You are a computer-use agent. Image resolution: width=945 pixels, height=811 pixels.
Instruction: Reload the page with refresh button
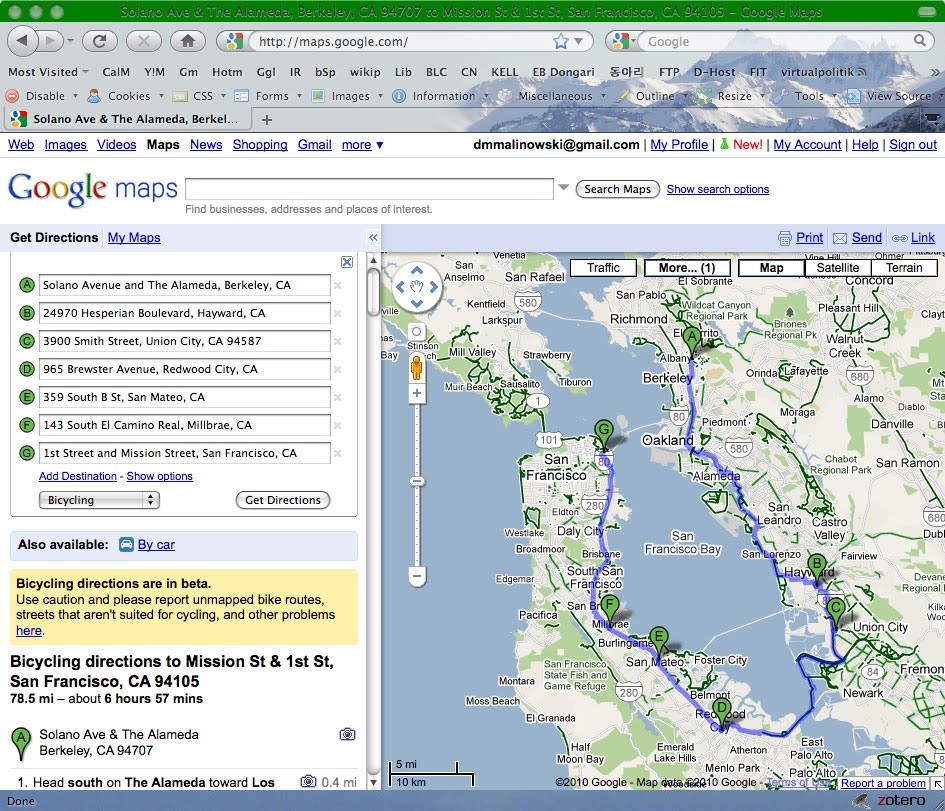[100, 41]
